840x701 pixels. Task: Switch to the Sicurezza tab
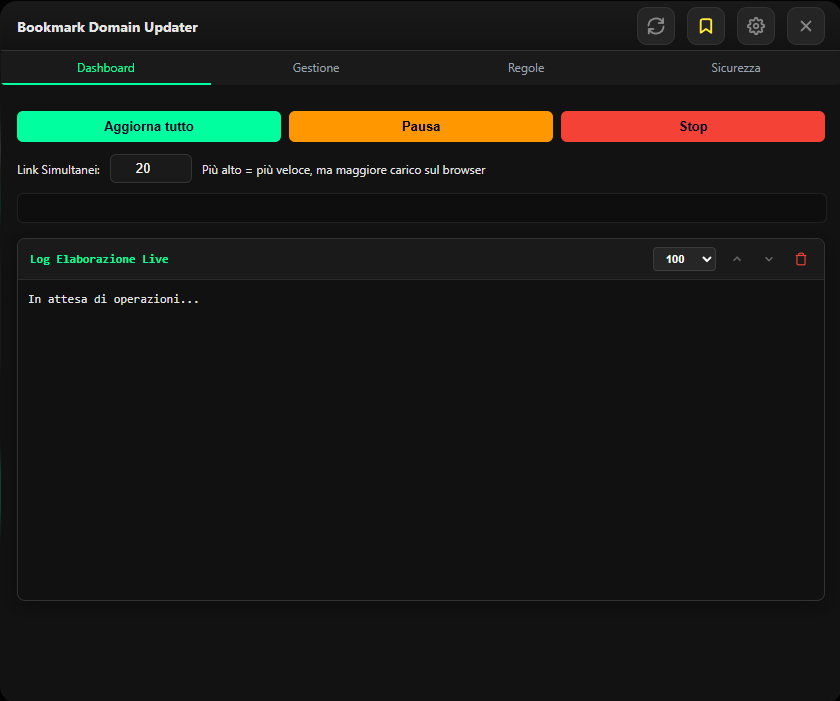[x=736, y=68]
